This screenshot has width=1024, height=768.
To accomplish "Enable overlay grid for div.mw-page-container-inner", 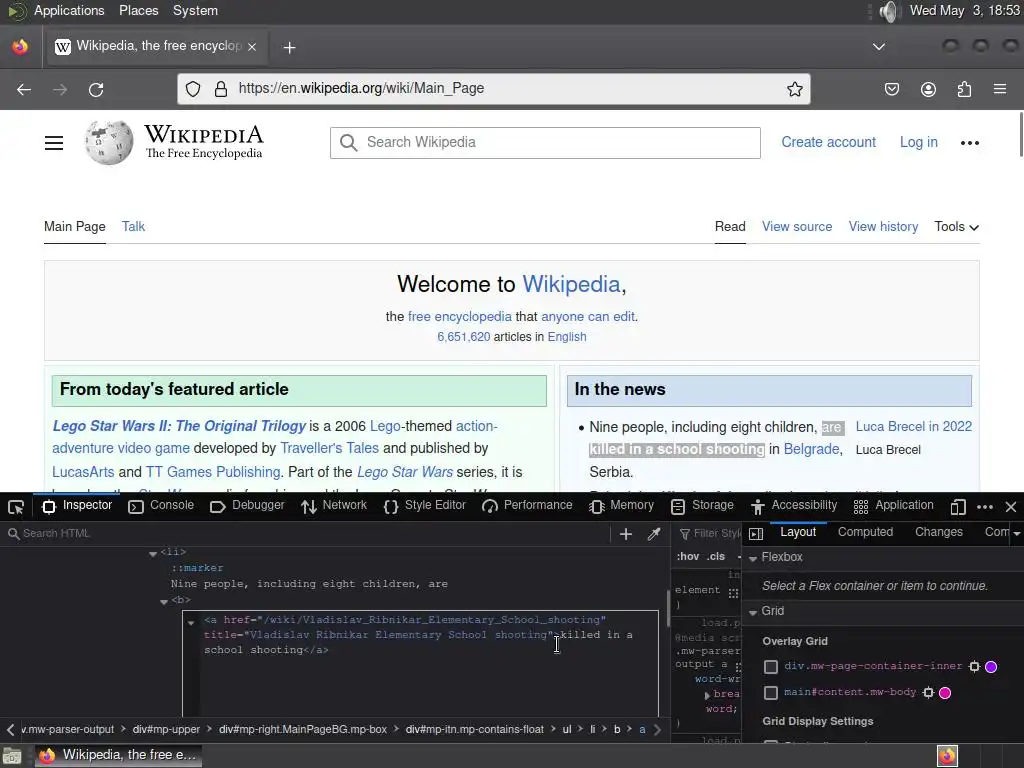I will click(x=771, y=667).
